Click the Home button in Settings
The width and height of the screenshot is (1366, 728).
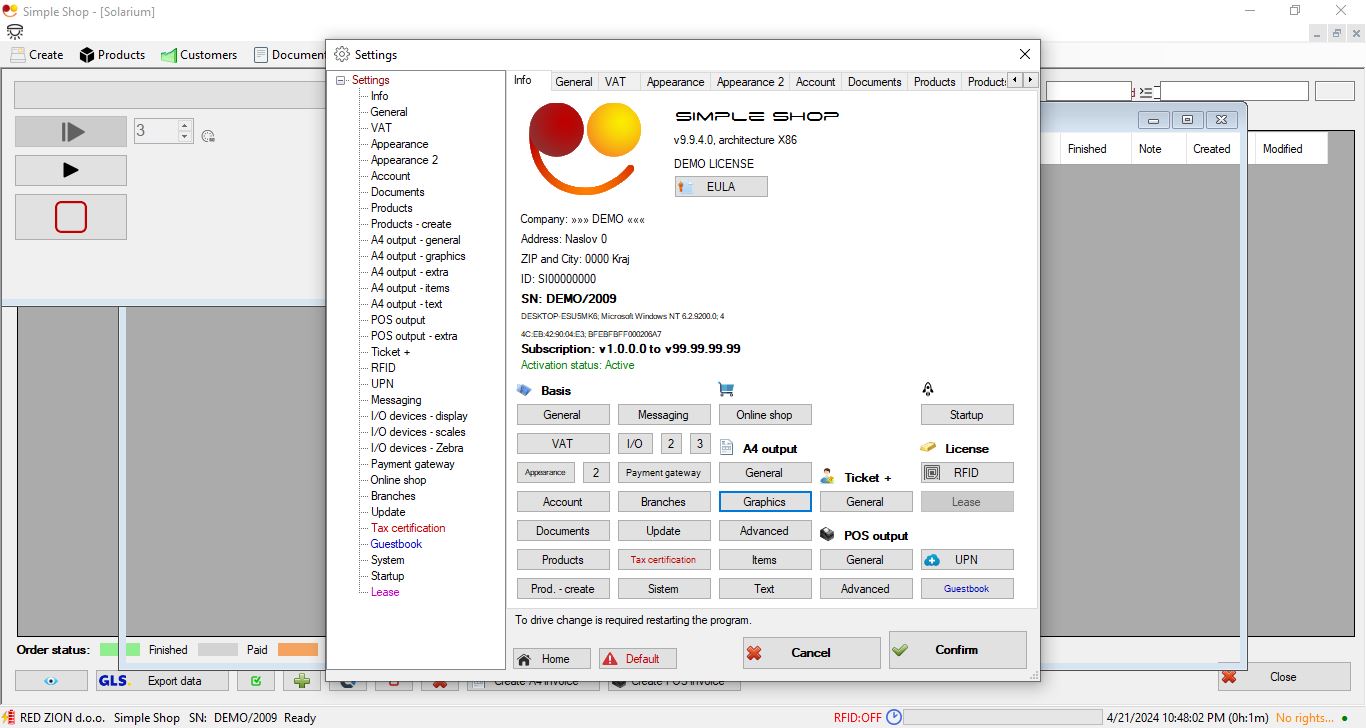pyautogui.click(x=552, y=659)
